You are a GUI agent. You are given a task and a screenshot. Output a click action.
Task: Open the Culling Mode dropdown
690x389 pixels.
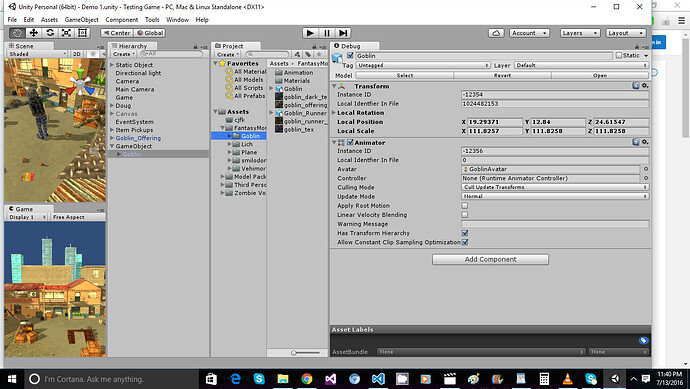point(555,187)
